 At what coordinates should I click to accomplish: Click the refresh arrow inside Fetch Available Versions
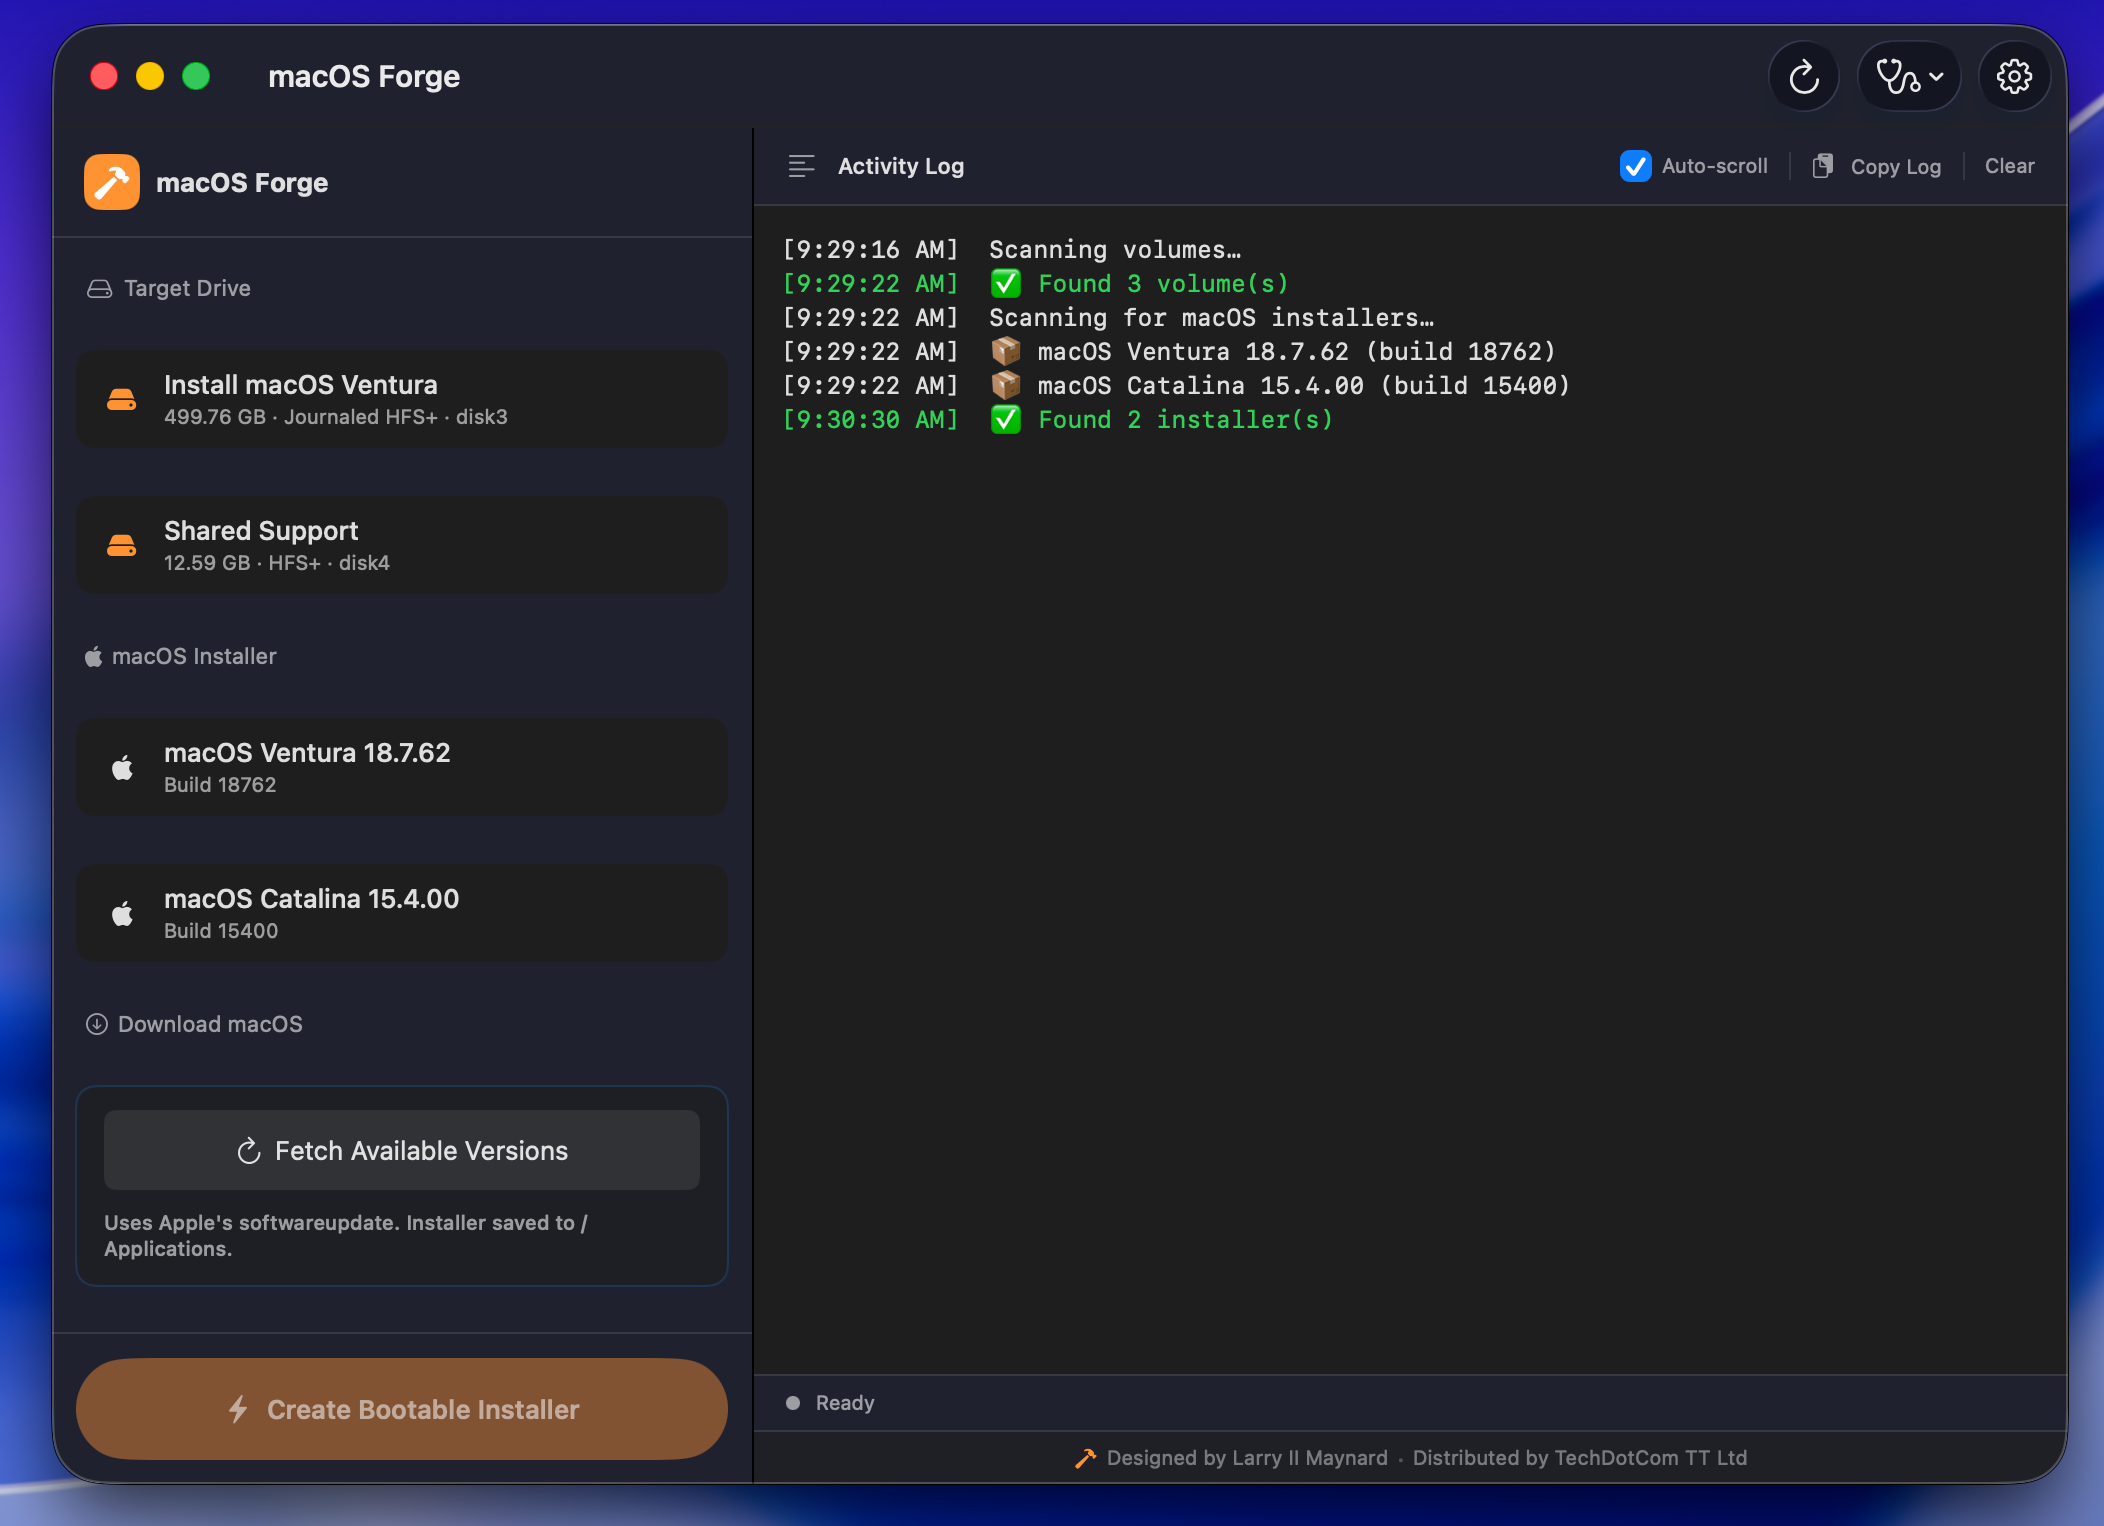(x=249, y=1151)
